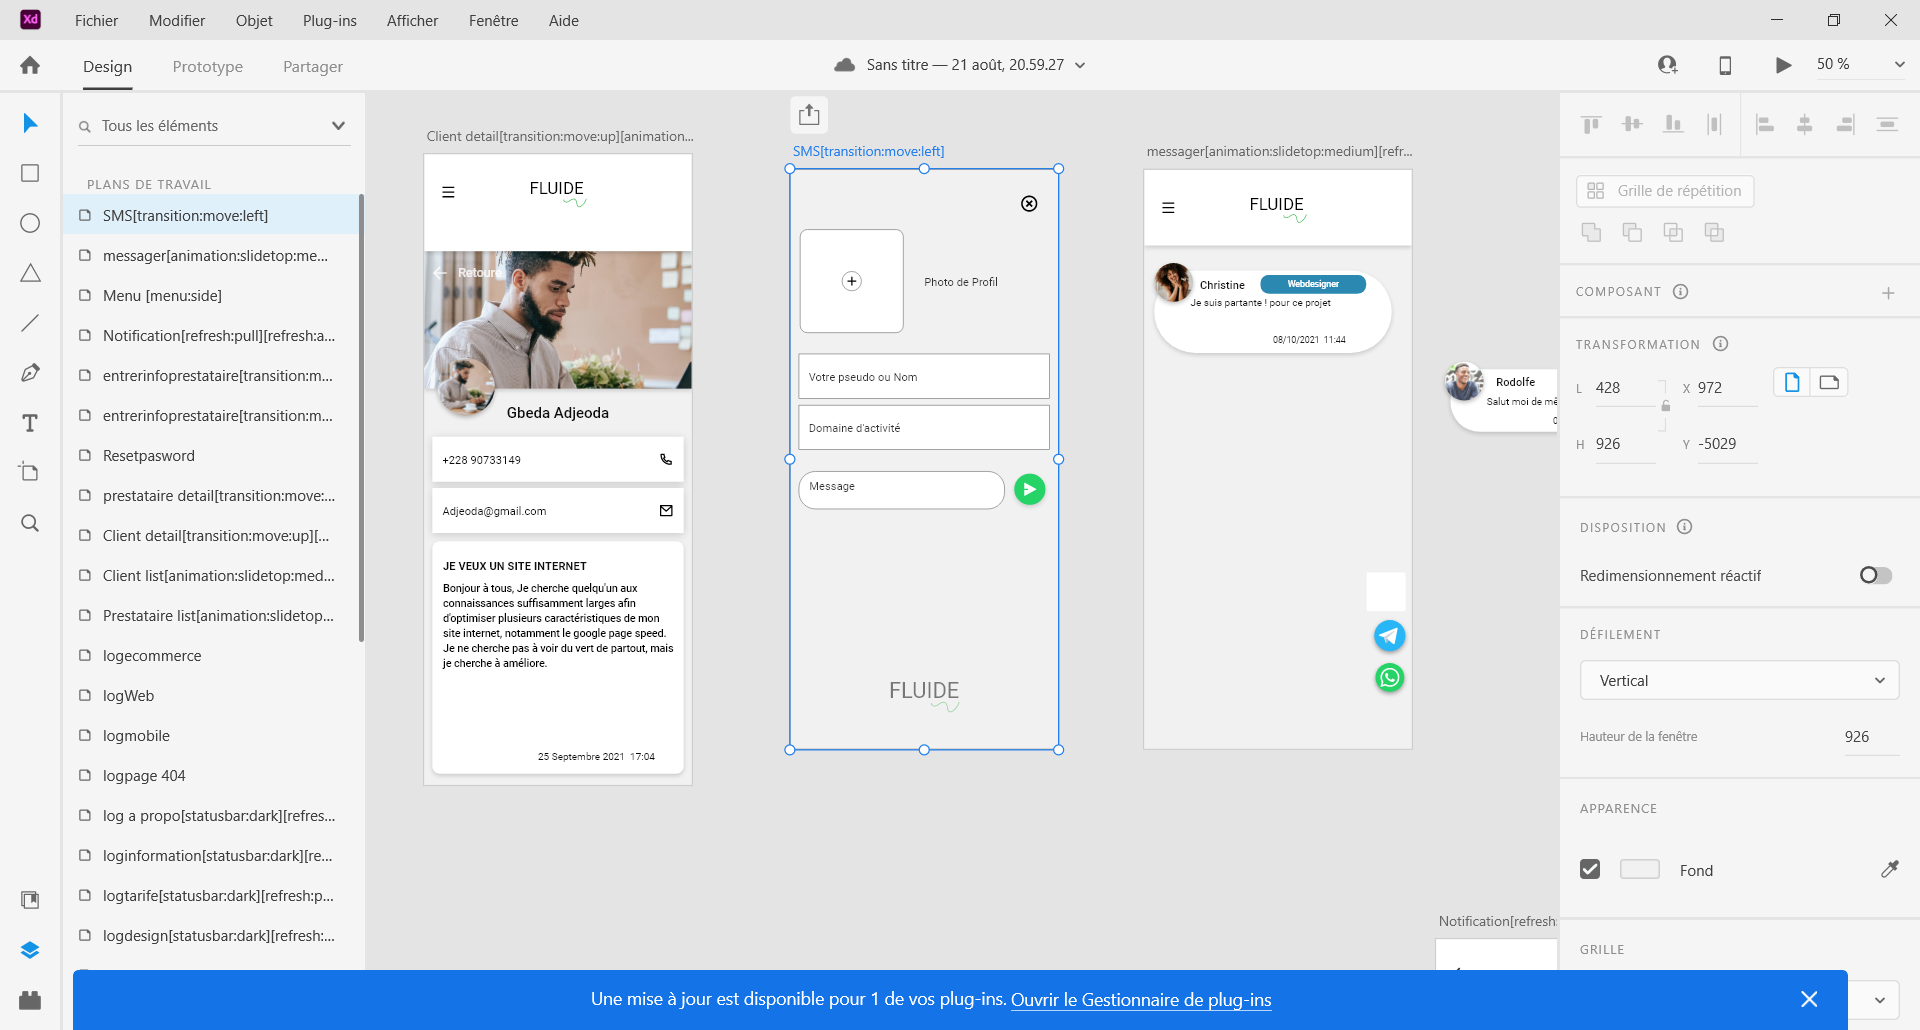Switch to the Prototype tab

(x=208, y=66)
